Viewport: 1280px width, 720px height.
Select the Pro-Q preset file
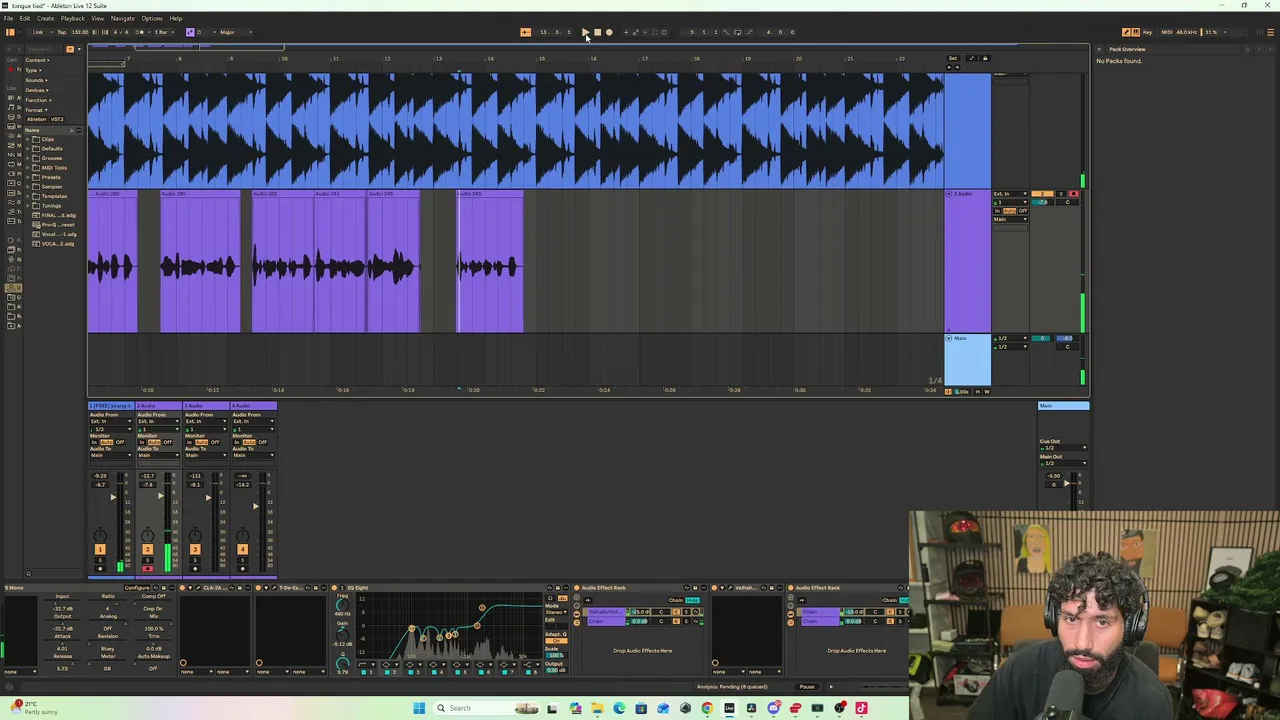56,225
